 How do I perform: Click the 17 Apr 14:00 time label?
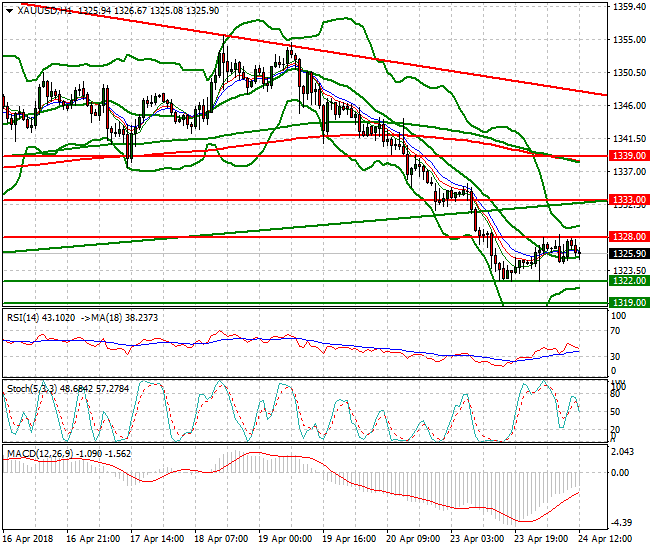(157, 539)
